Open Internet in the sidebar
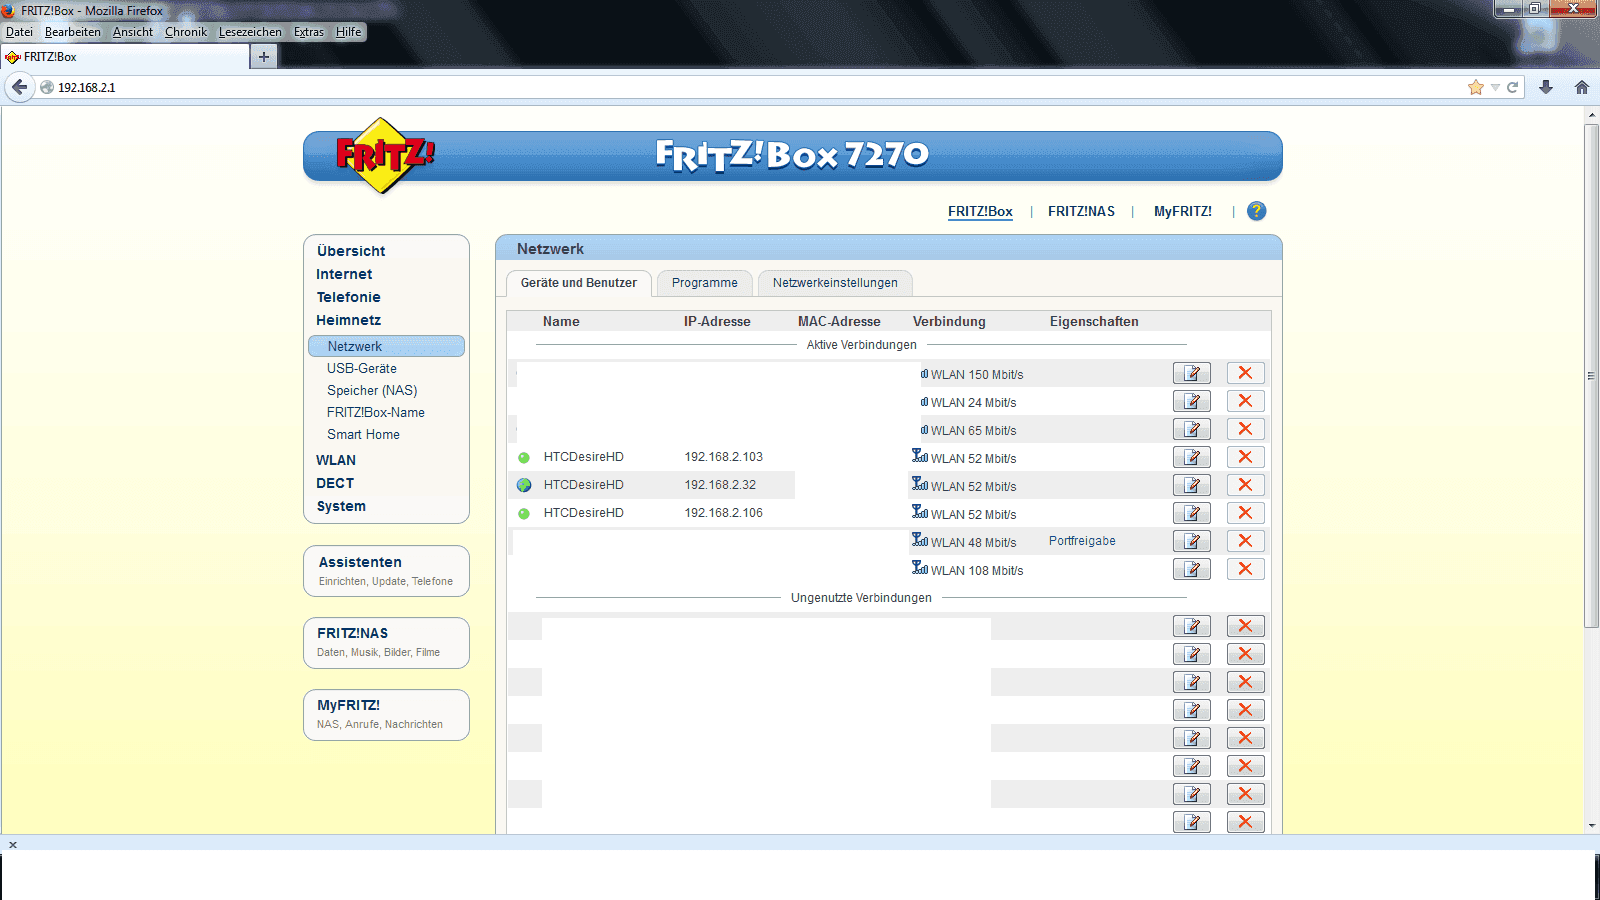 [x=344, y=274]
